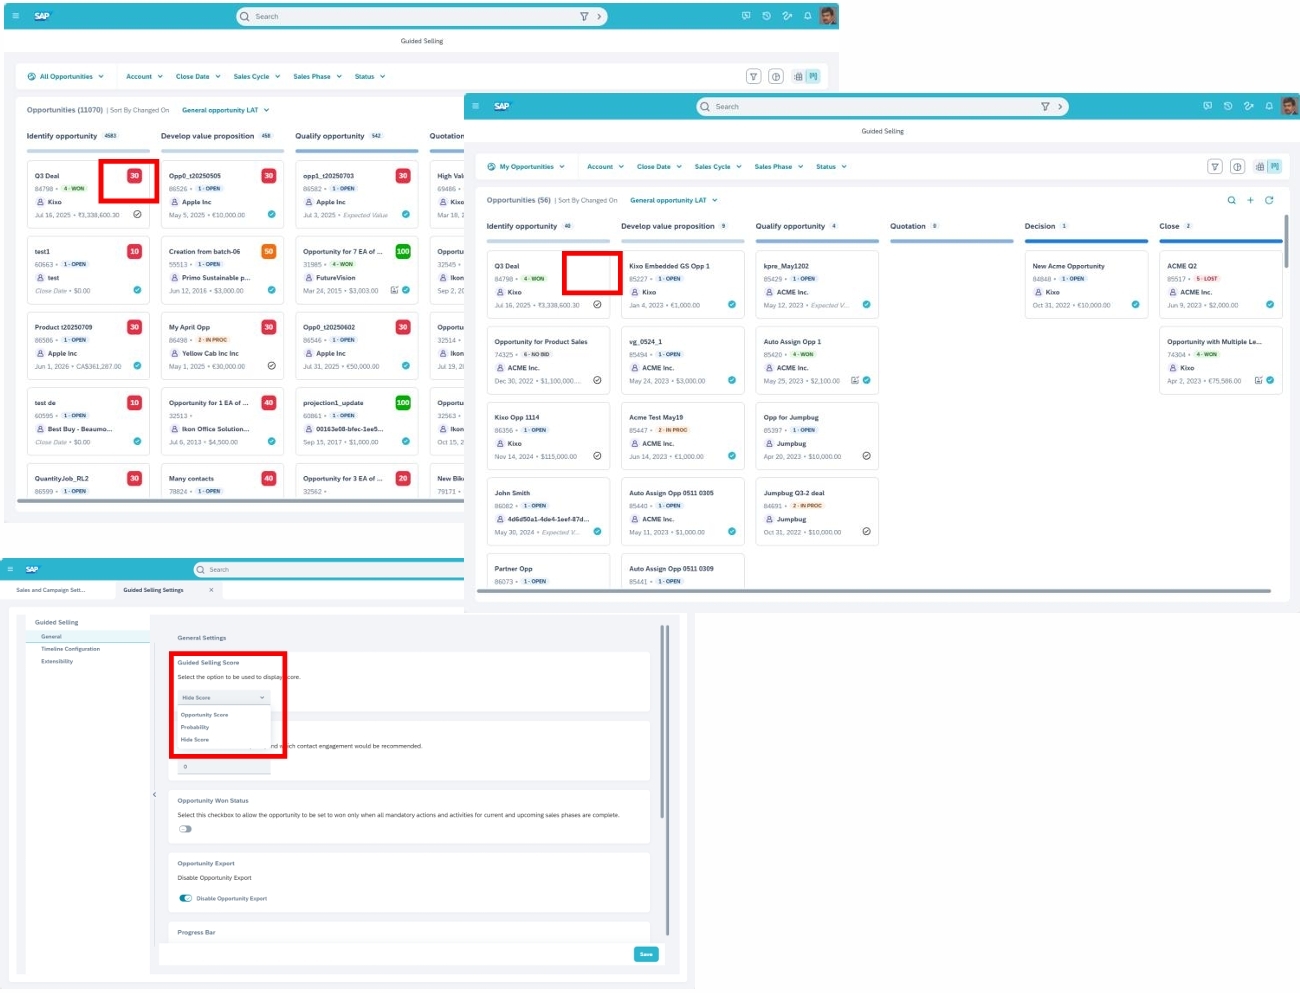This screenshot has height=993, width=1300.
Task: Click filter button in All Opportunities toolbar
Action: coord(754,76)
